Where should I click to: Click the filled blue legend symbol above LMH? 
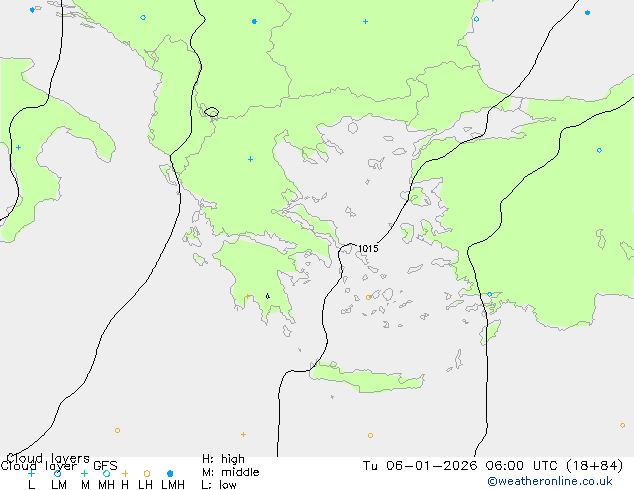[170, 473]
